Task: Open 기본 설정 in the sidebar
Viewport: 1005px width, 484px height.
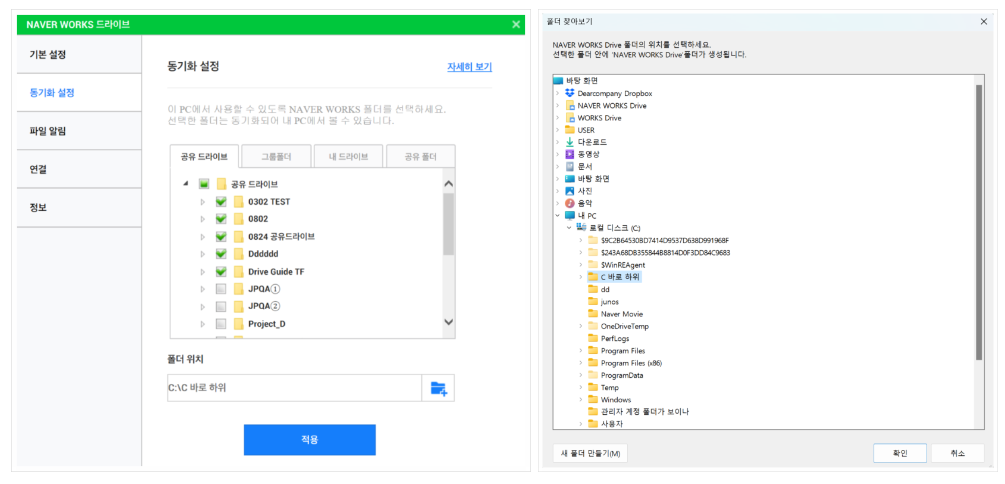Action: point(79,54)
